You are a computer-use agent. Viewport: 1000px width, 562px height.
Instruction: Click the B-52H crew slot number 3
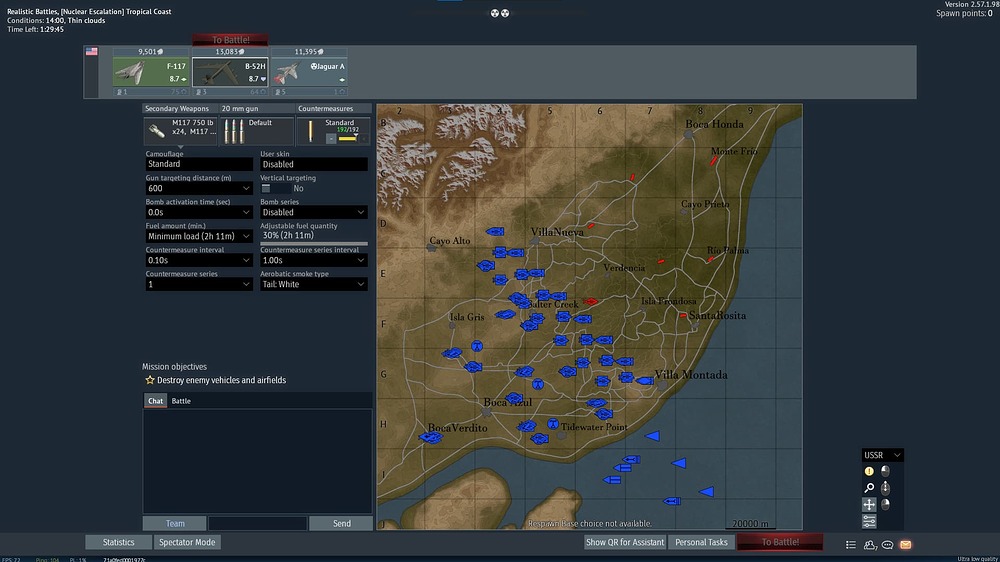pos(200,92)
